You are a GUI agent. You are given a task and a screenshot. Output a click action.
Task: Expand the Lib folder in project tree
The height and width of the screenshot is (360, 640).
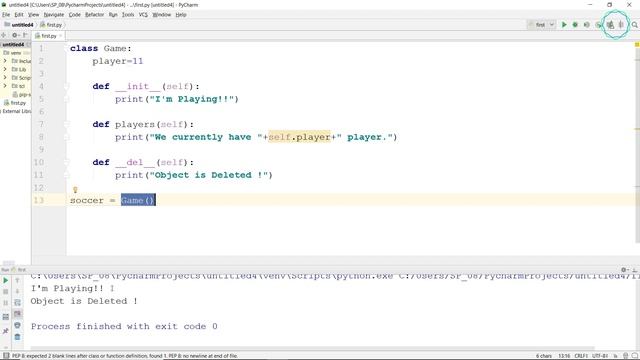(x=5, y=69)
